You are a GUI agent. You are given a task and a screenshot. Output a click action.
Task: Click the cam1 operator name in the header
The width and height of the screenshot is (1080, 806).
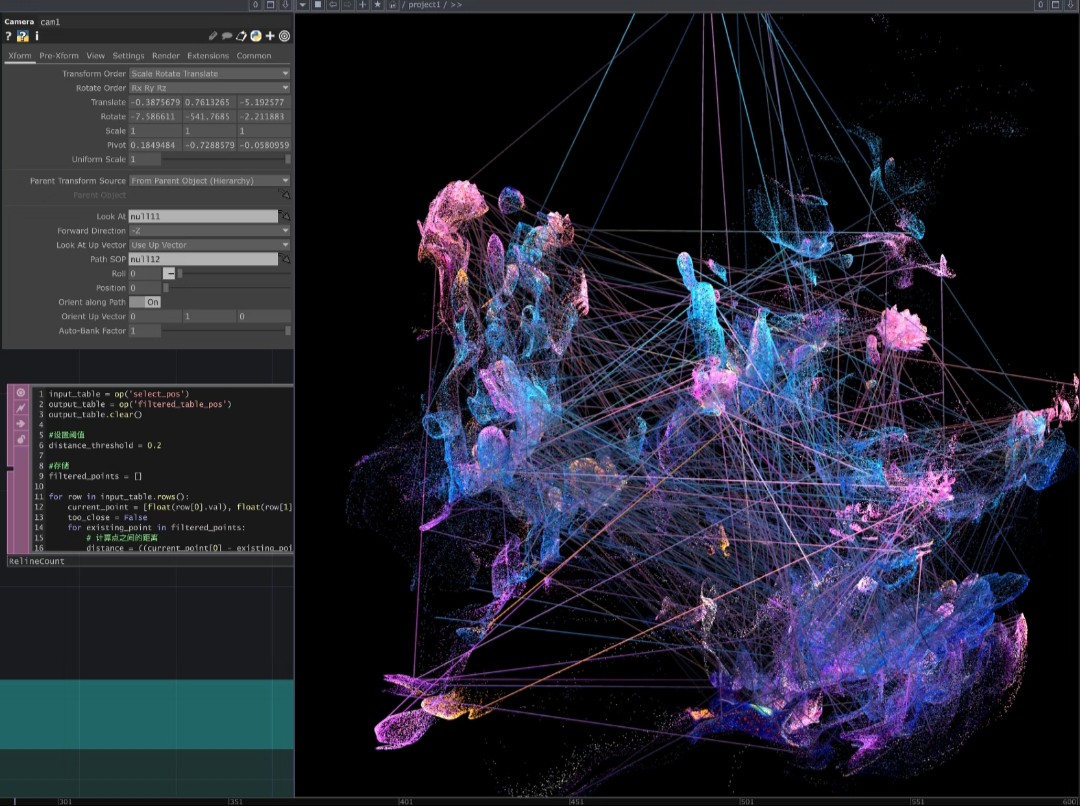click(50, 21)
